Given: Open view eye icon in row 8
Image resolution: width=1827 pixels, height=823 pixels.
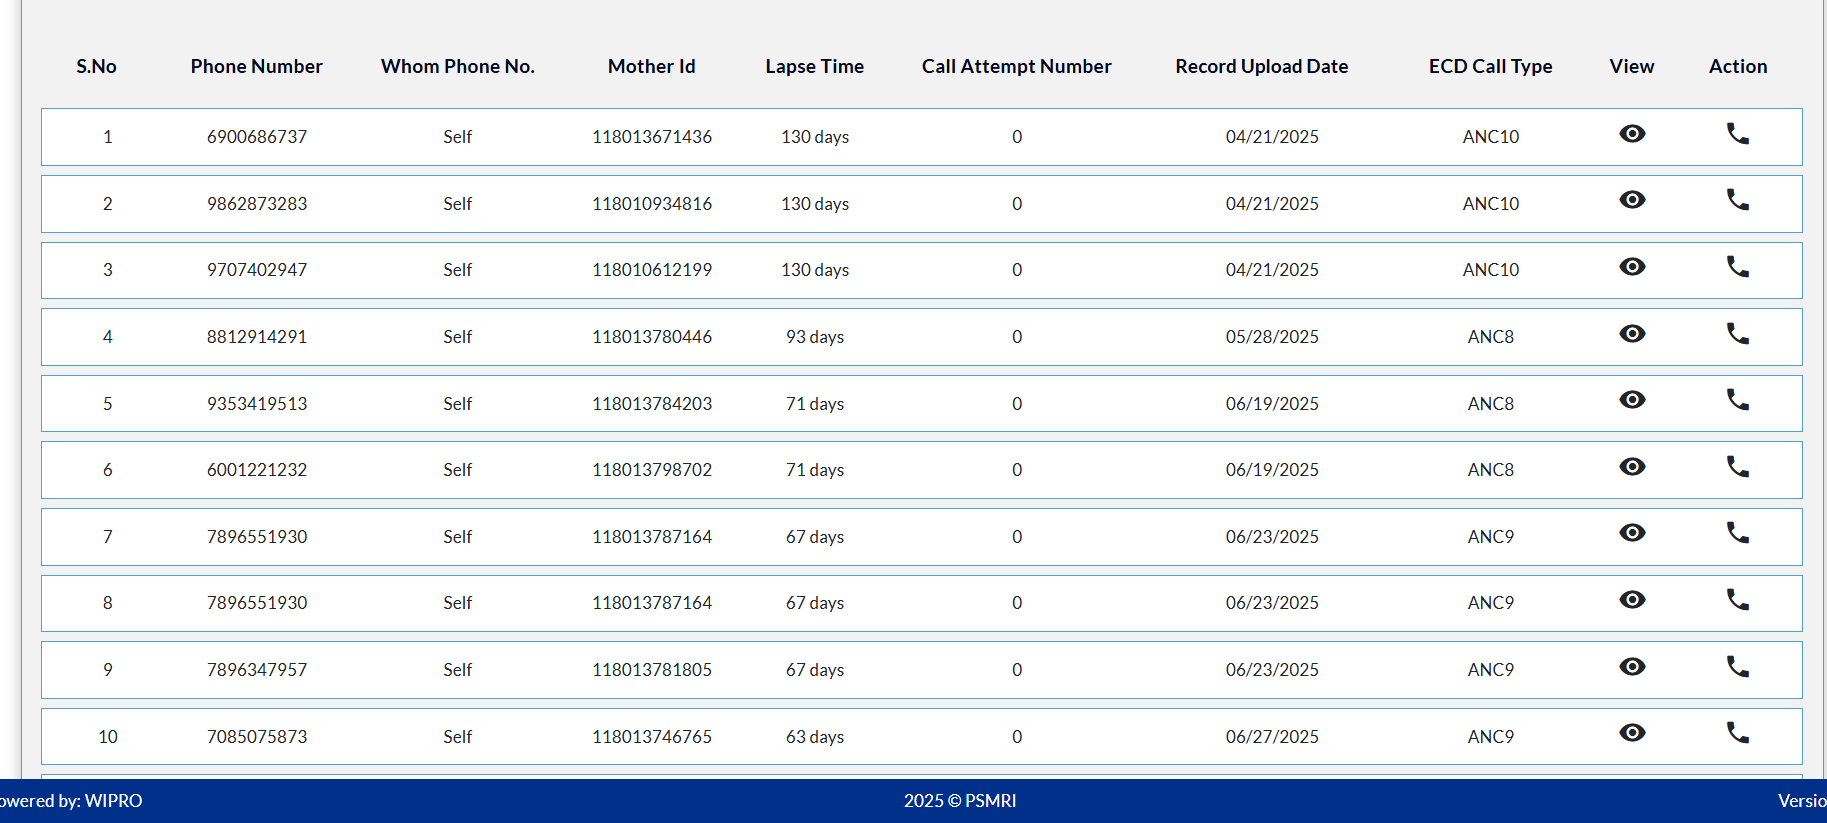Looking at the screenshot, I should pos(1632,600).
